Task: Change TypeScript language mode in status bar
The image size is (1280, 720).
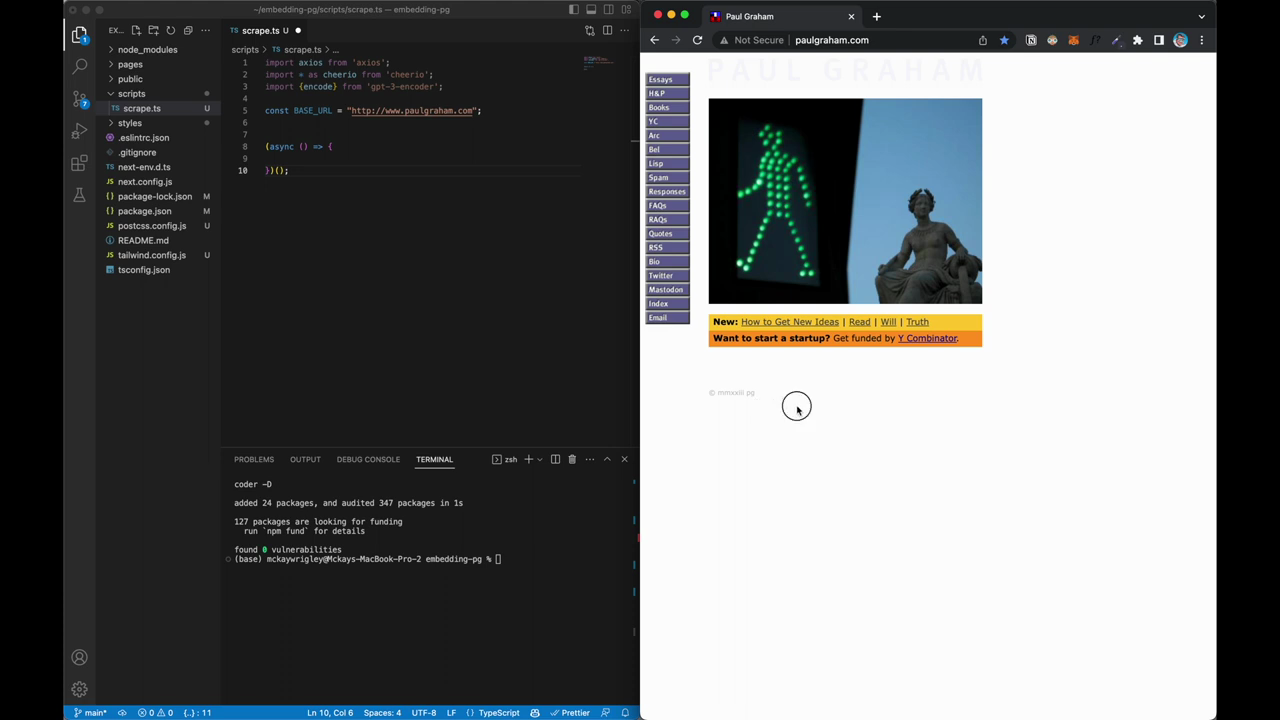Action: tap(499, 713)
